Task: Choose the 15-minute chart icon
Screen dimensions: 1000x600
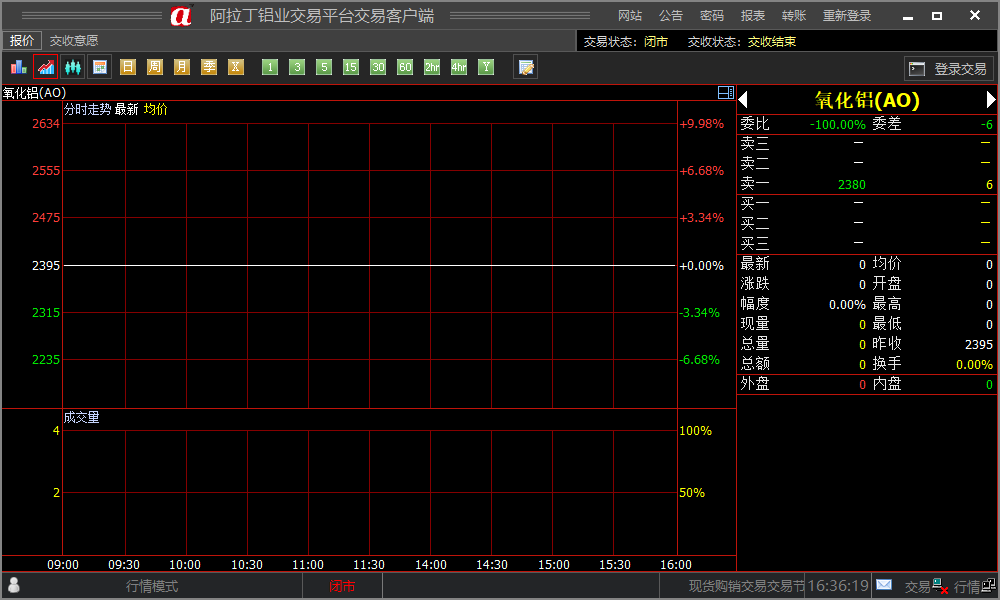Action: [351, 67]
